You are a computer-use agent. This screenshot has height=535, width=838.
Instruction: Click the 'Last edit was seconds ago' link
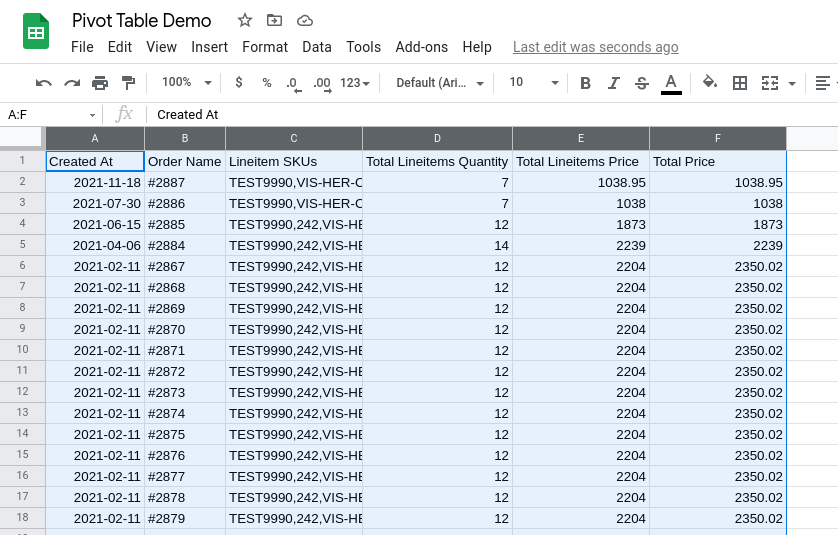point(595,47)
